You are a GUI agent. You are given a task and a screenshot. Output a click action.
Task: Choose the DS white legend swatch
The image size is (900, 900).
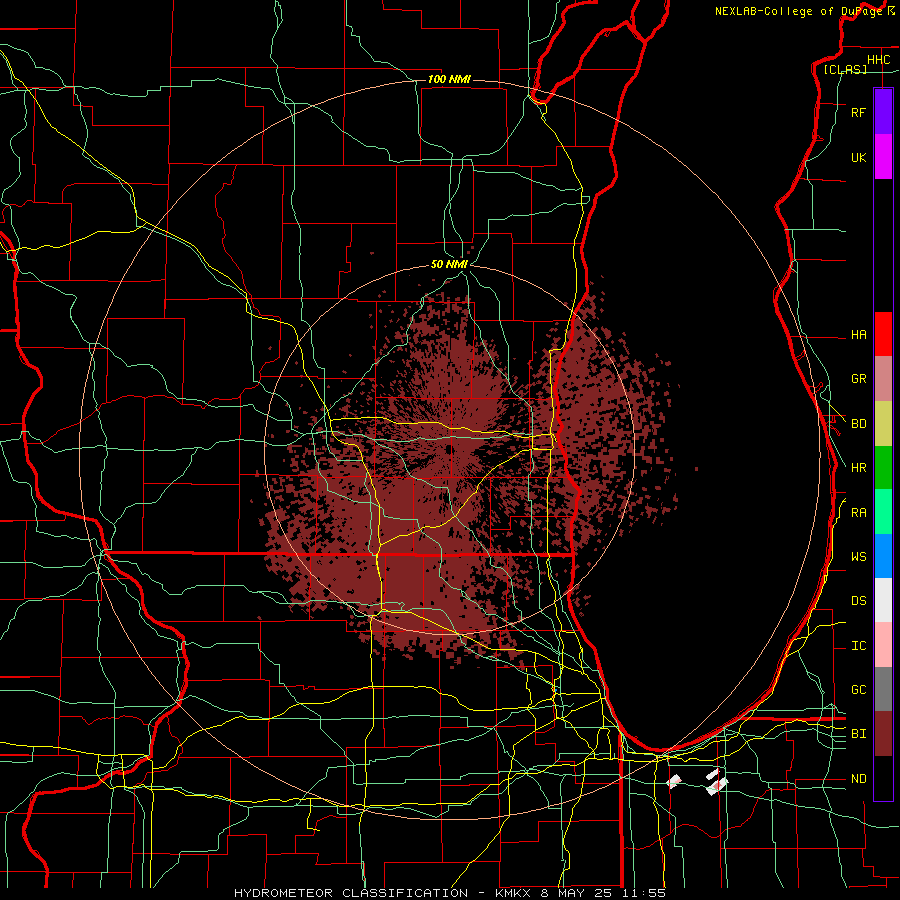[883, 600]
